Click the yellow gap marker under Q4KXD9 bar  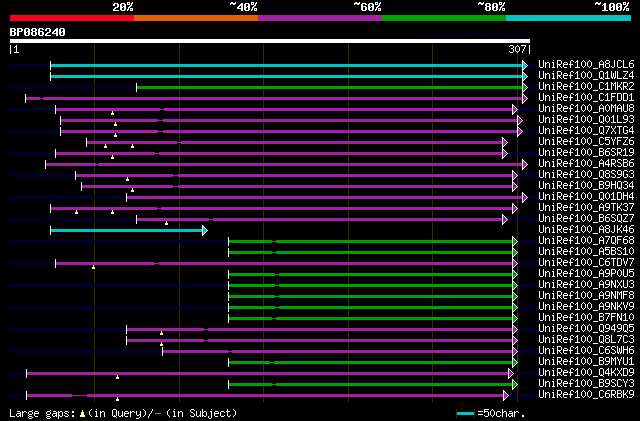pyautogui.click(x=118, y=377)
